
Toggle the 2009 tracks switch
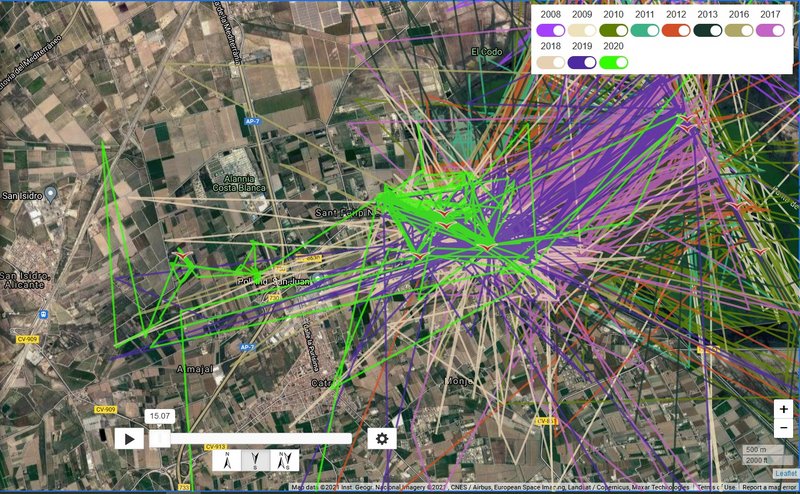tap(582, 31)
